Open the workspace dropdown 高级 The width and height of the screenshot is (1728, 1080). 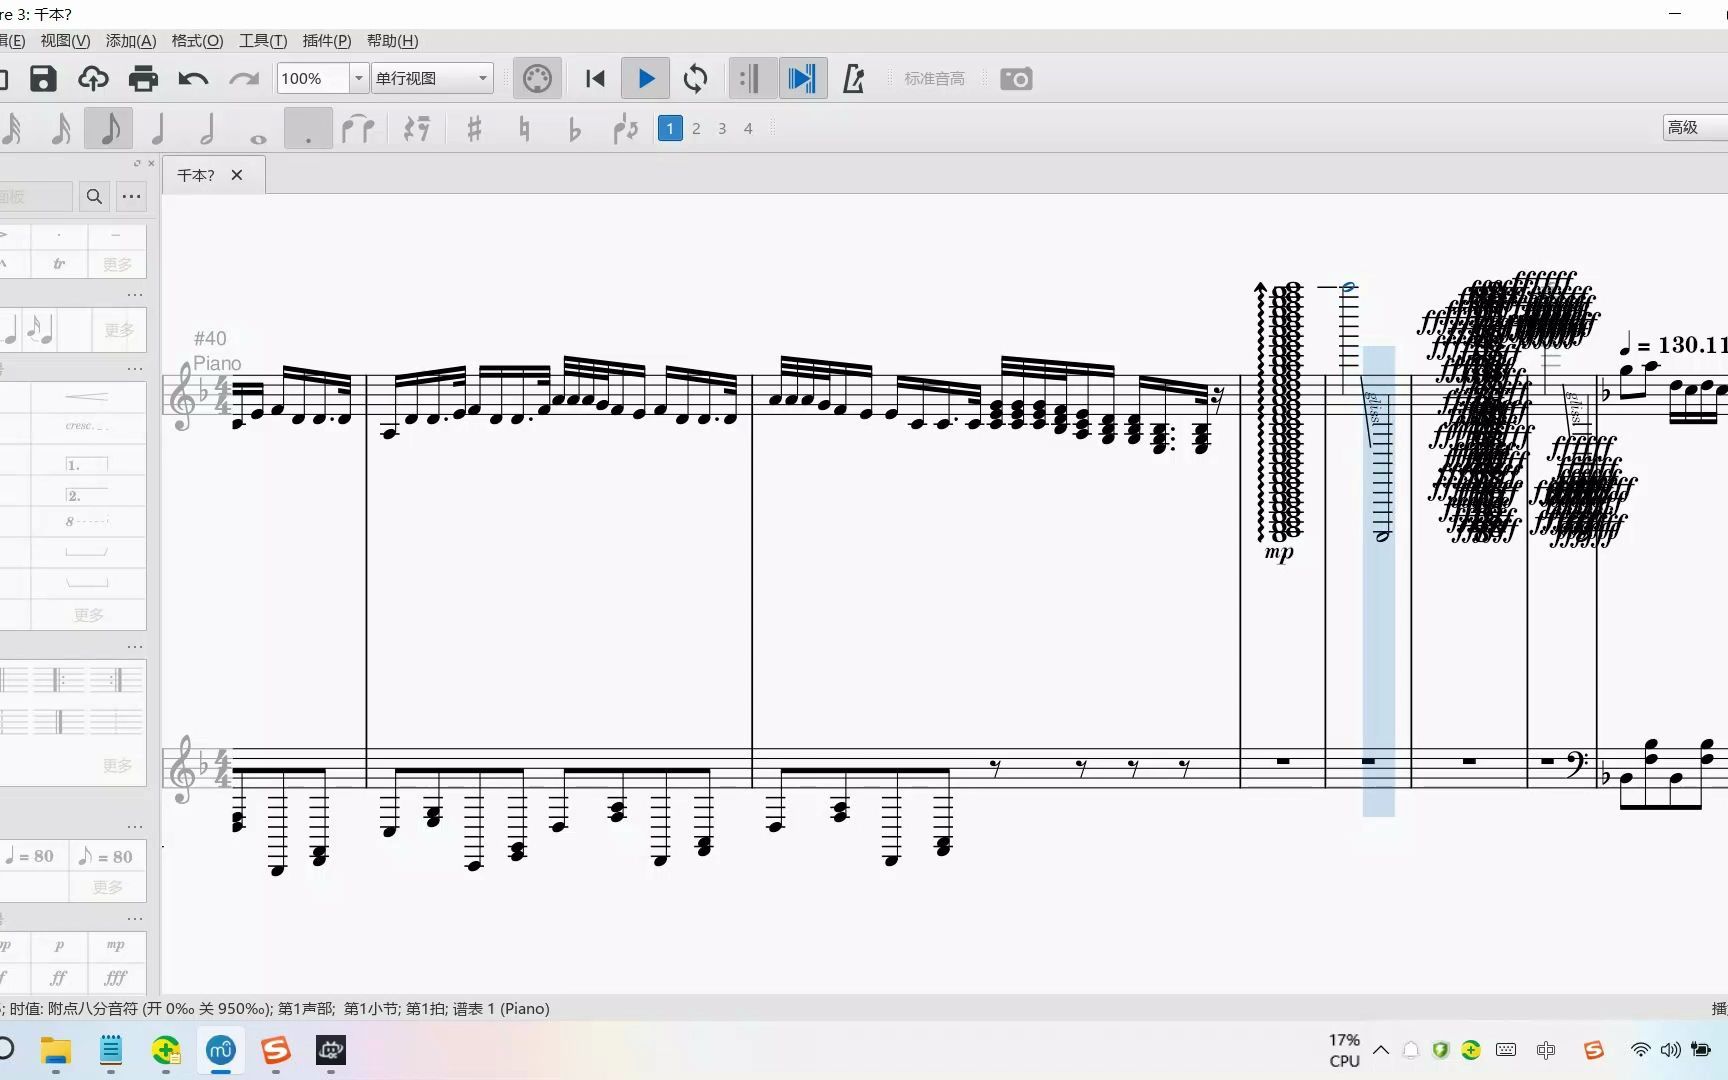coord(1695,127)
